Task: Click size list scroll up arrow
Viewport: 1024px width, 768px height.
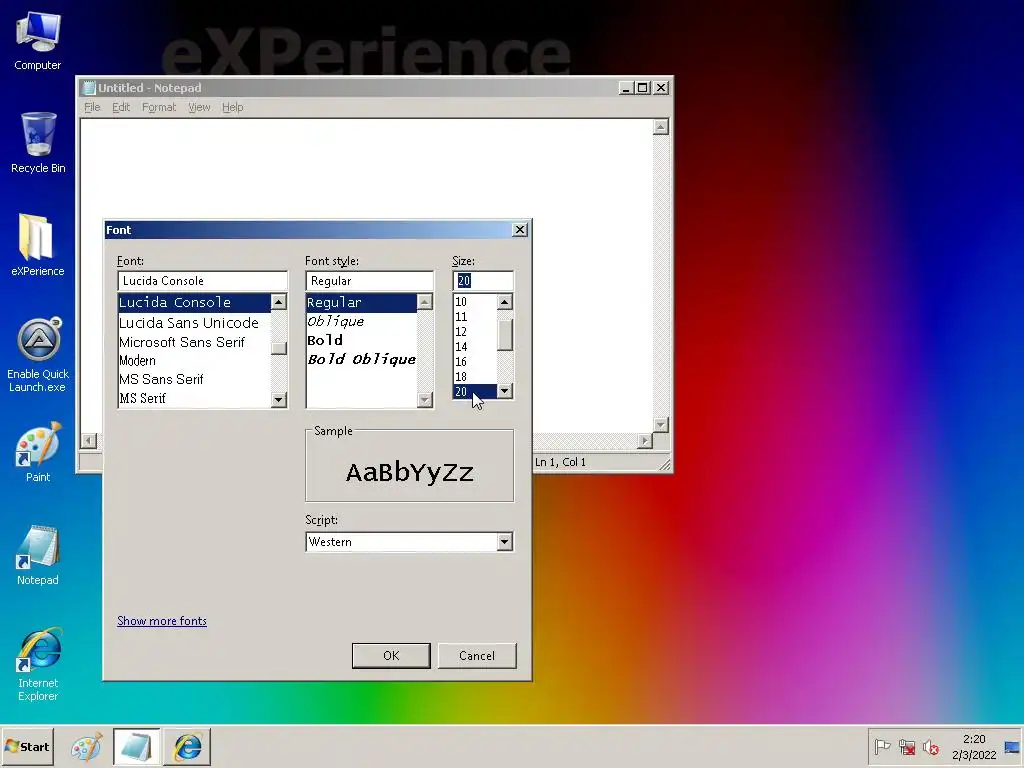Action: [504, 302]
